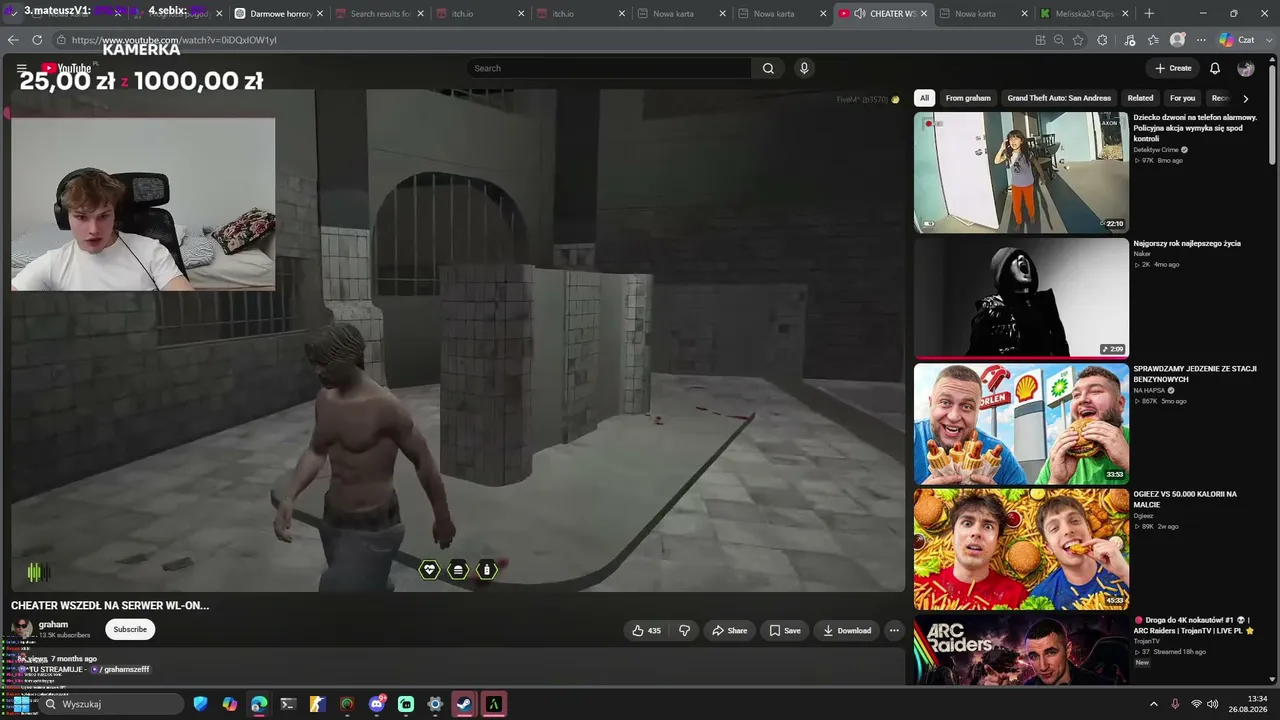Image resolution: width=1280 pixels, height=720 pixels.
Task: Close the CHEATER W... video tab
Action: (x=923, y=14)
